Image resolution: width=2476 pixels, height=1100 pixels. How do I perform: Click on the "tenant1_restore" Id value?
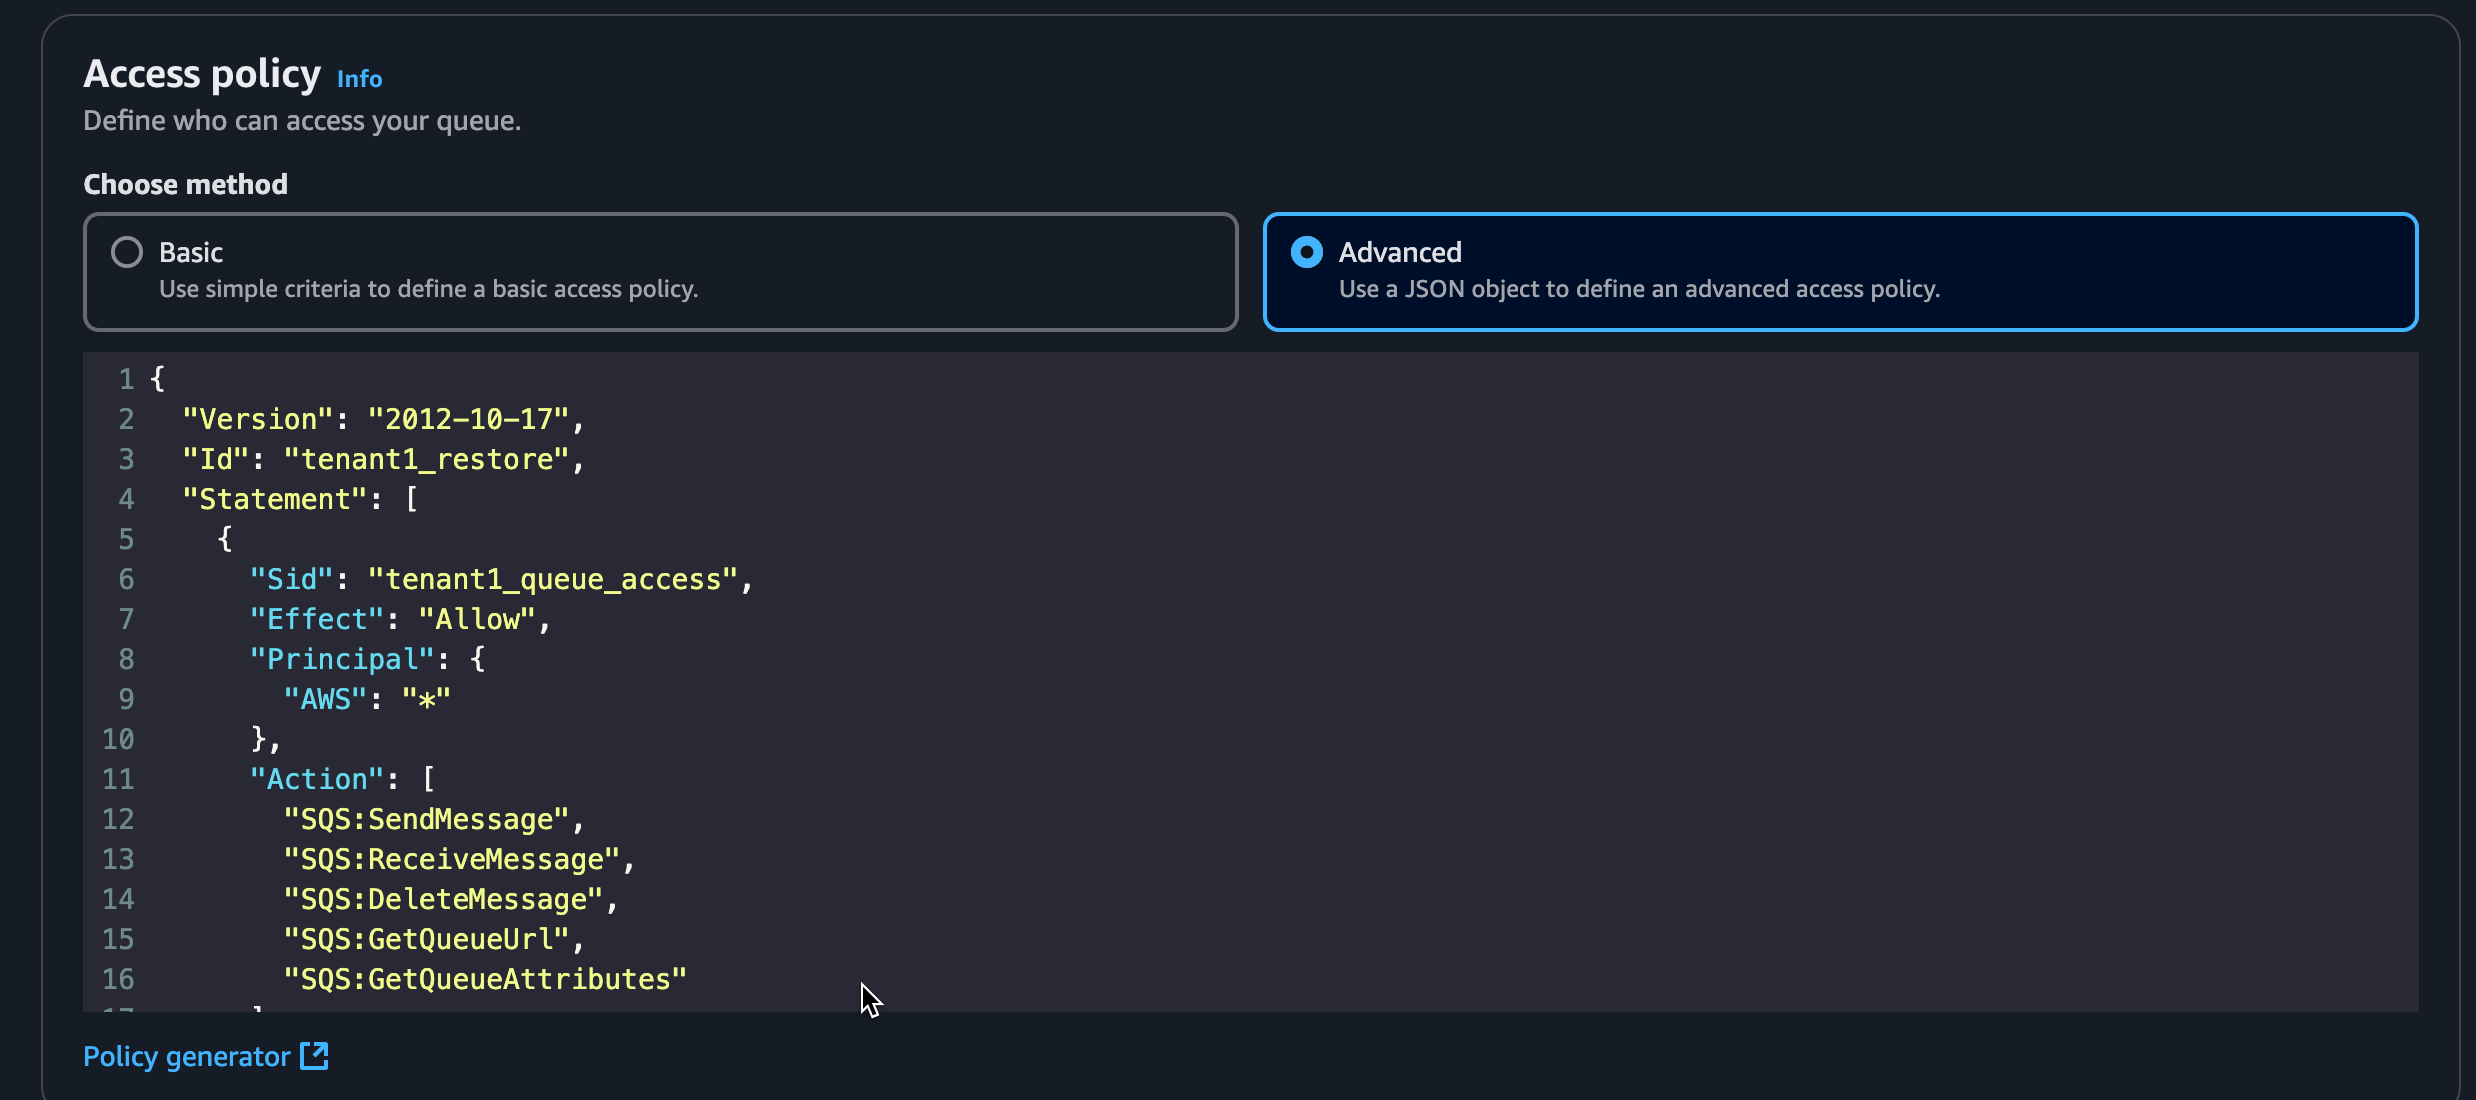(427, 459)
